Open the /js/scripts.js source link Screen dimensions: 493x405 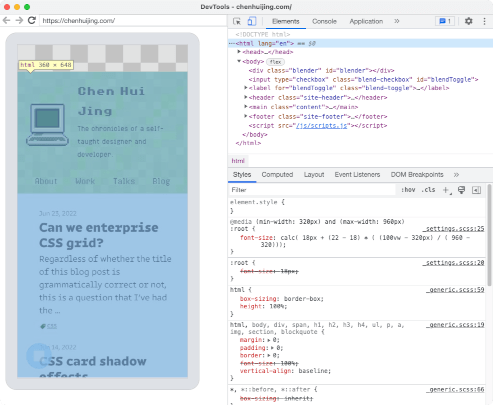(x=322, y=126)
